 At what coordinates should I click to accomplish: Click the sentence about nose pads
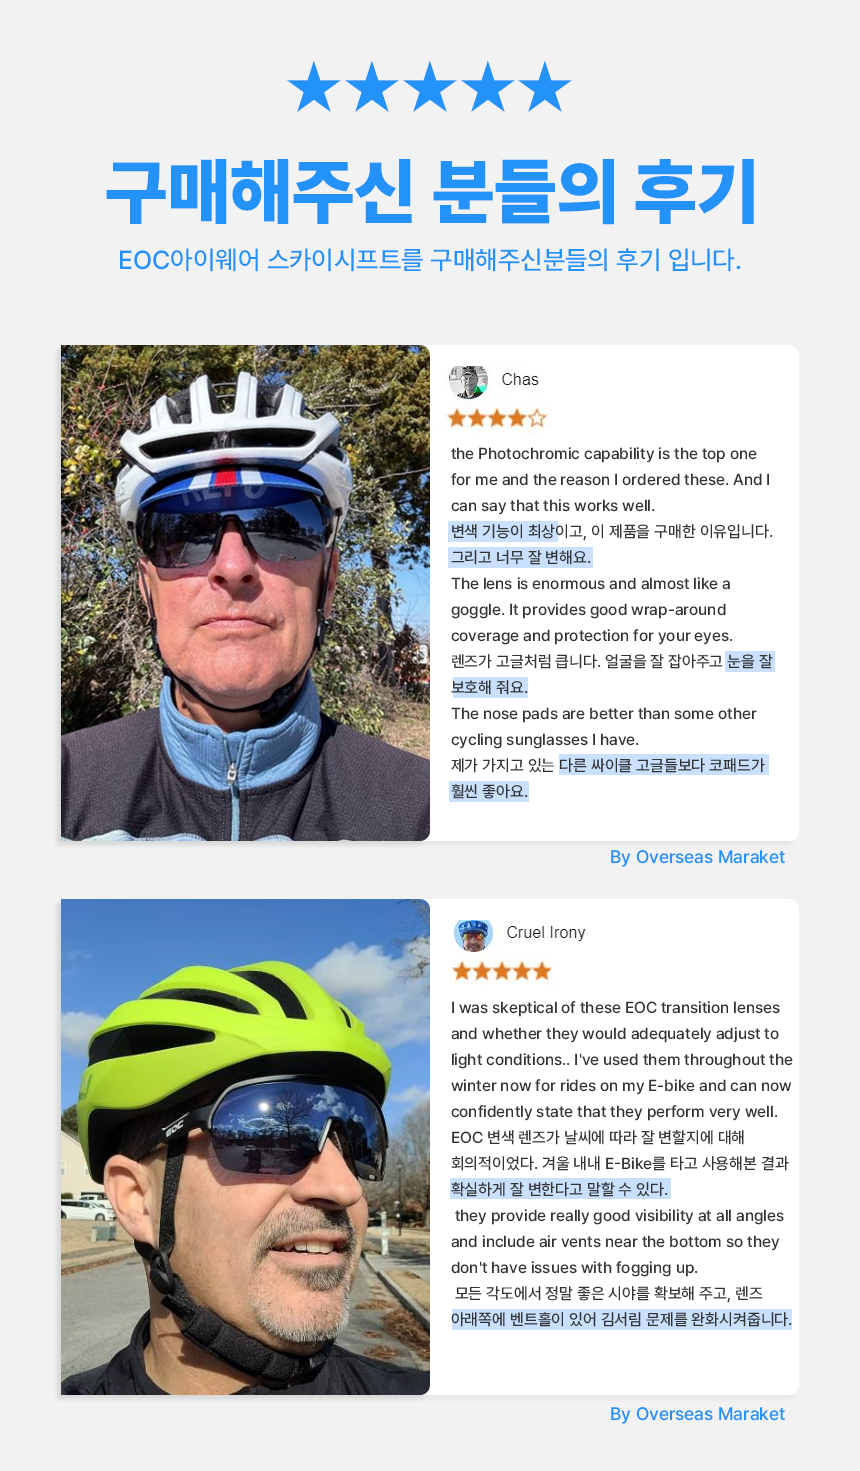pos(603,727)
